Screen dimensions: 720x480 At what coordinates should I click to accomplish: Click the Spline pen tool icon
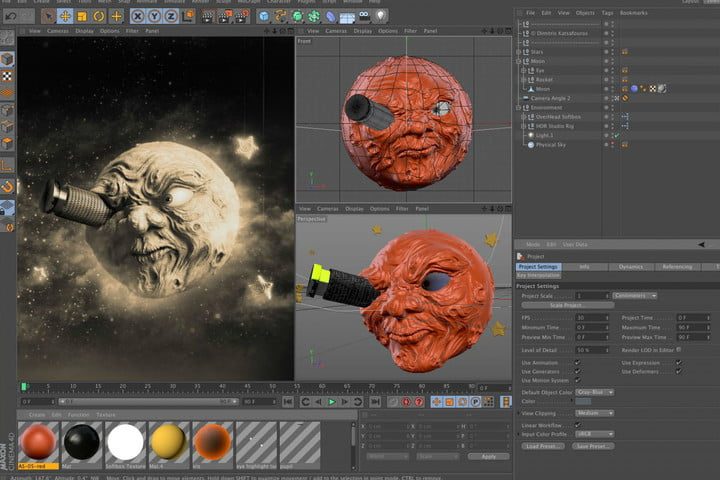(281, 17)
